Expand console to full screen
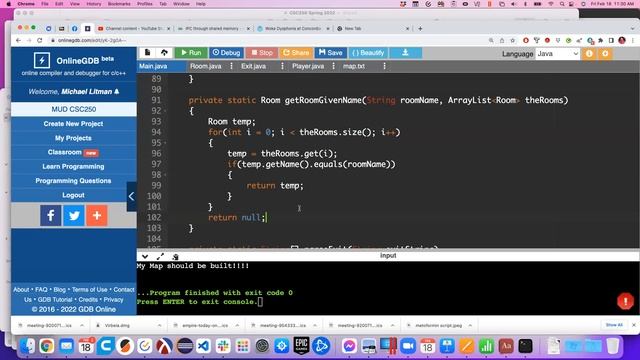Viewport: 640px width, 360px height. (x=160, y=256)
